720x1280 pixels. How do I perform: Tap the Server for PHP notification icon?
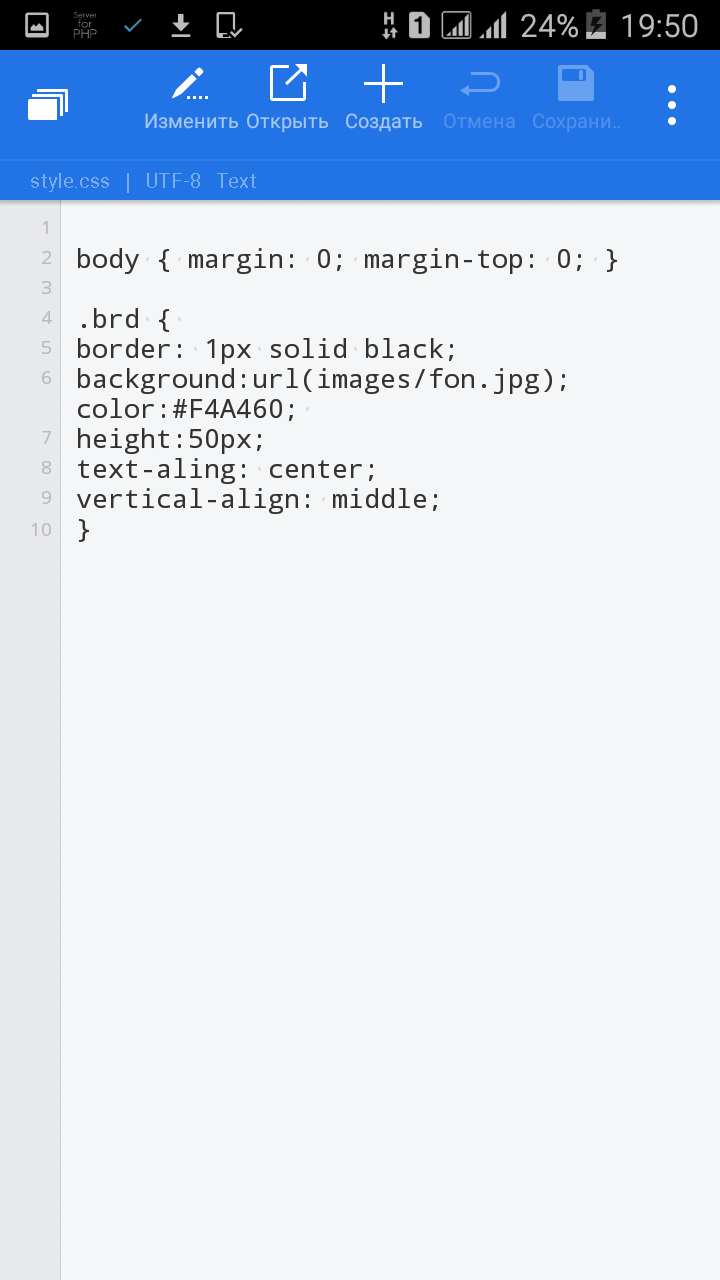click(85, 25)
